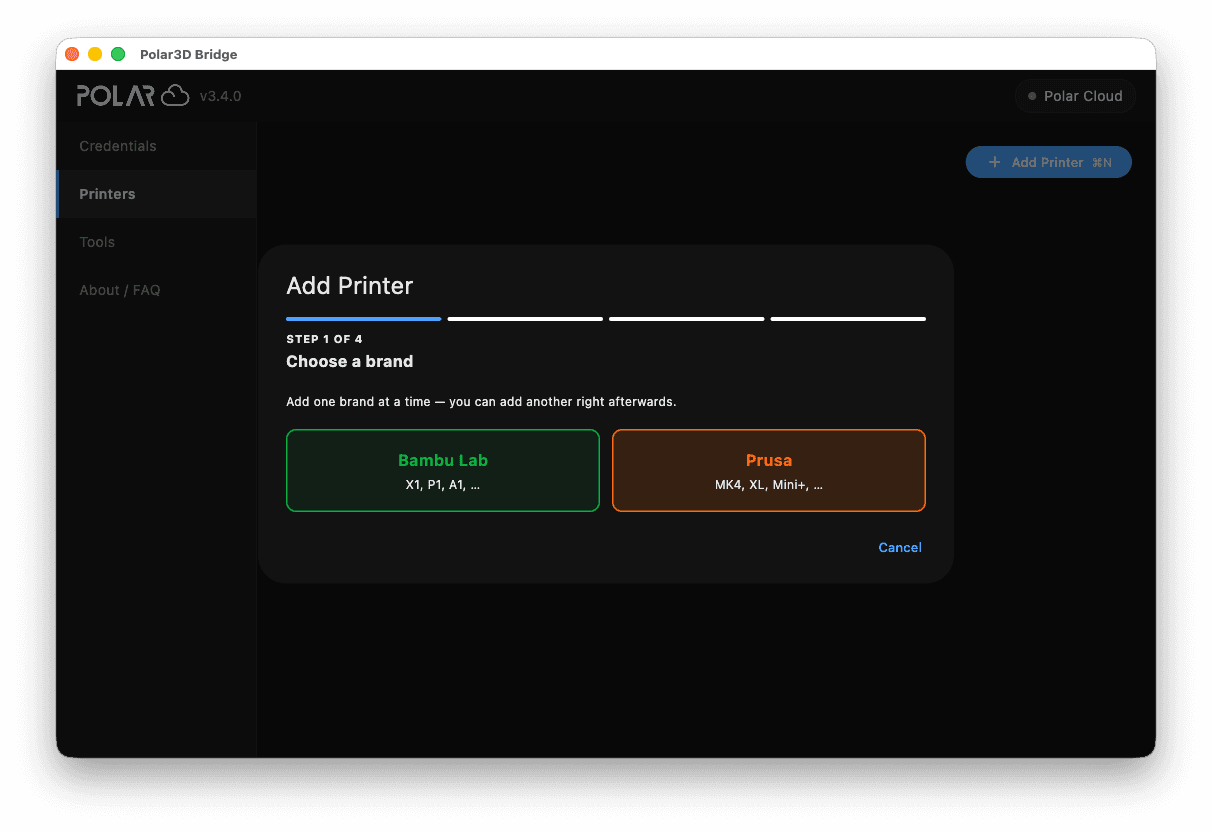This screenshot has height=832, width=1212.
Task: Click the Polar Cloud status dot
Action: tap(1032, 96)
